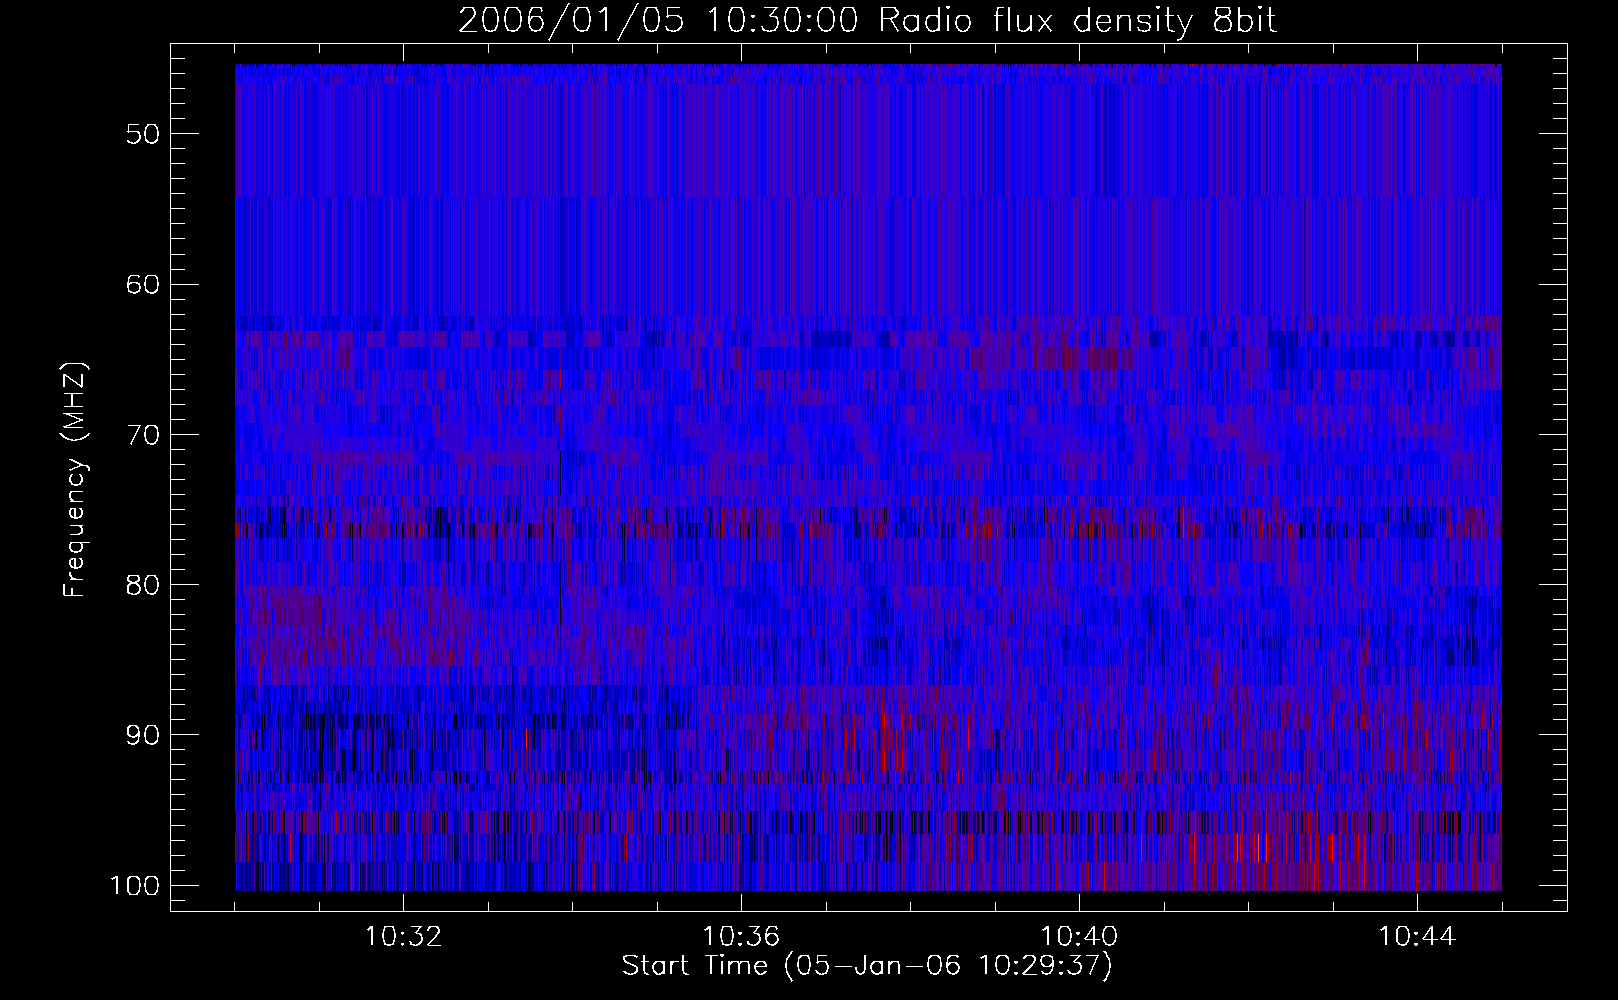Click the 10:36 time tick label
Screen dimensions: 1618x1000
click(741, 937)
